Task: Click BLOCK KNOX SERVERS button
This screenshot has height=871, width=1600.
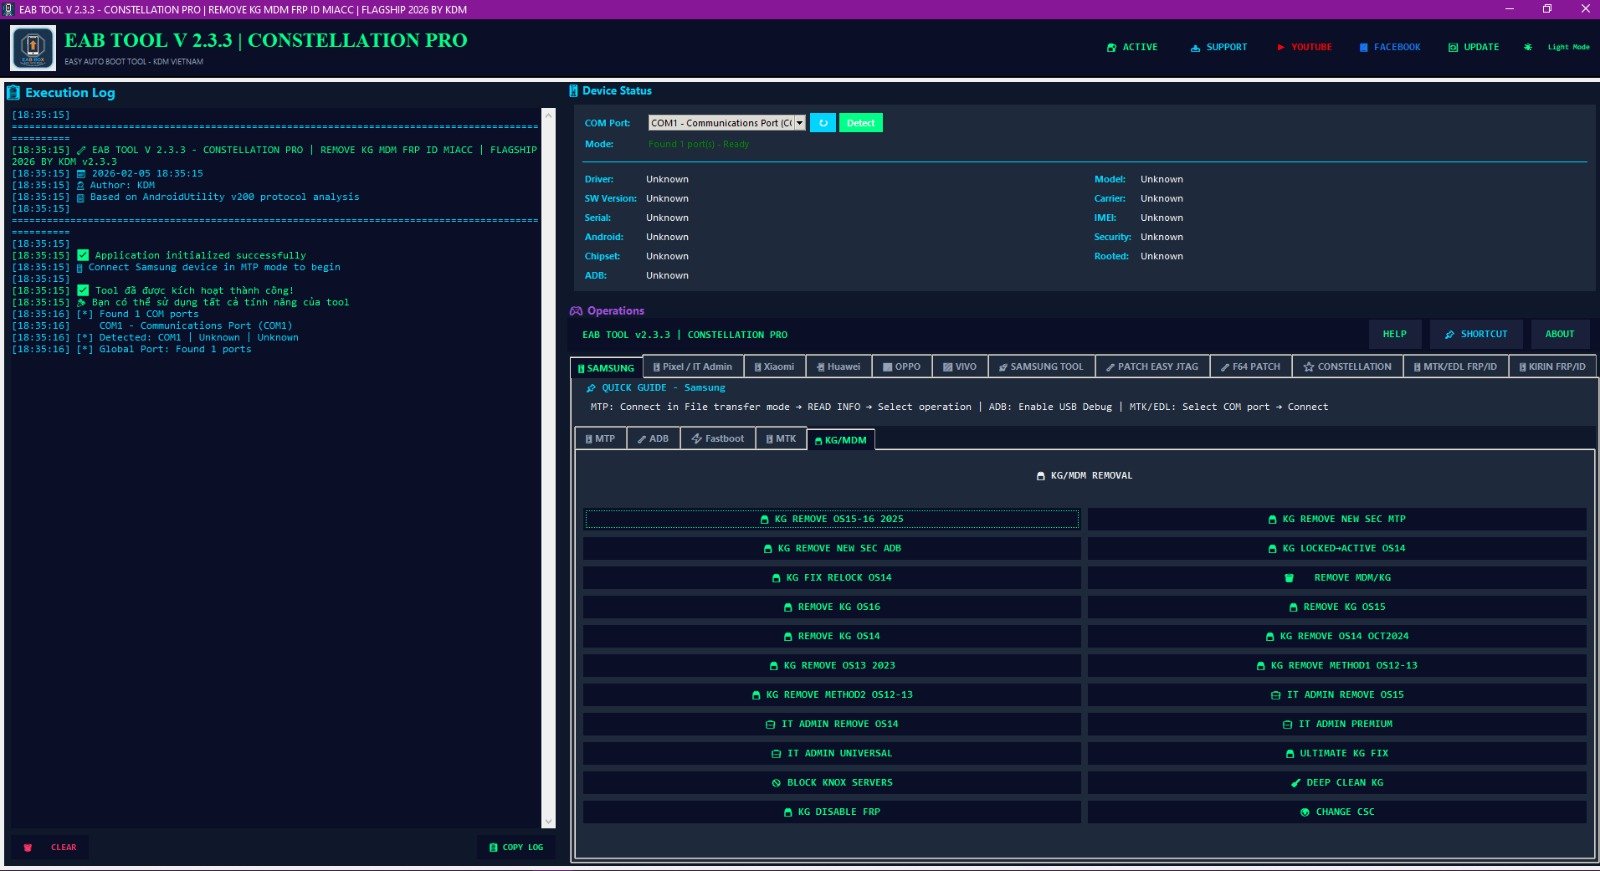Action: (832, 783)
